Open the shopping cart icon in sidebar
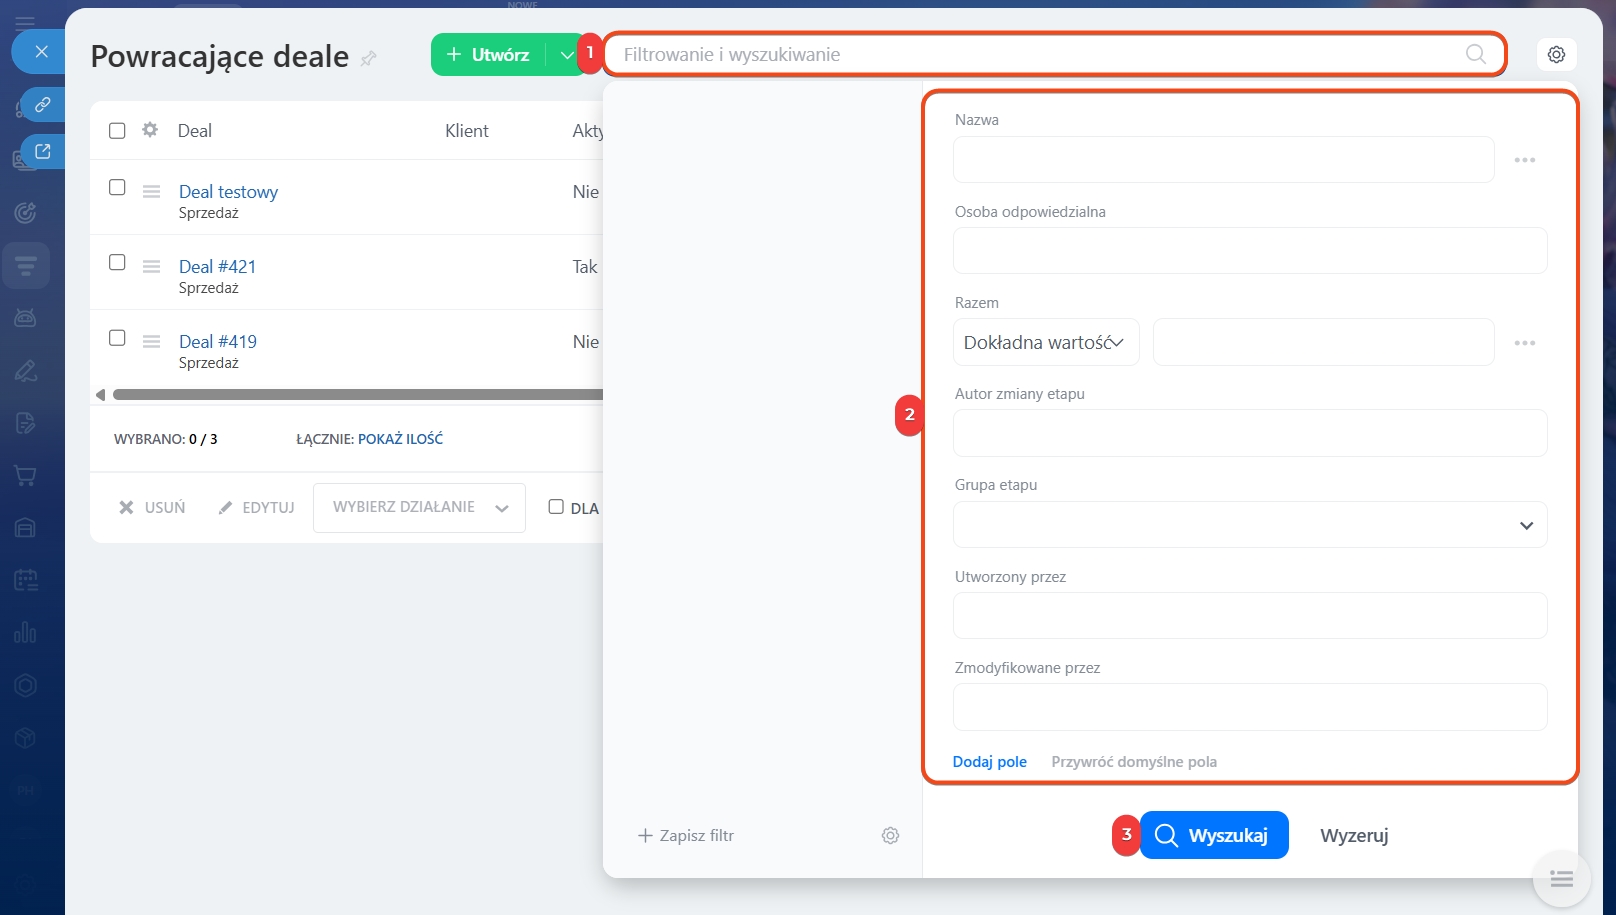 [26, 476]
